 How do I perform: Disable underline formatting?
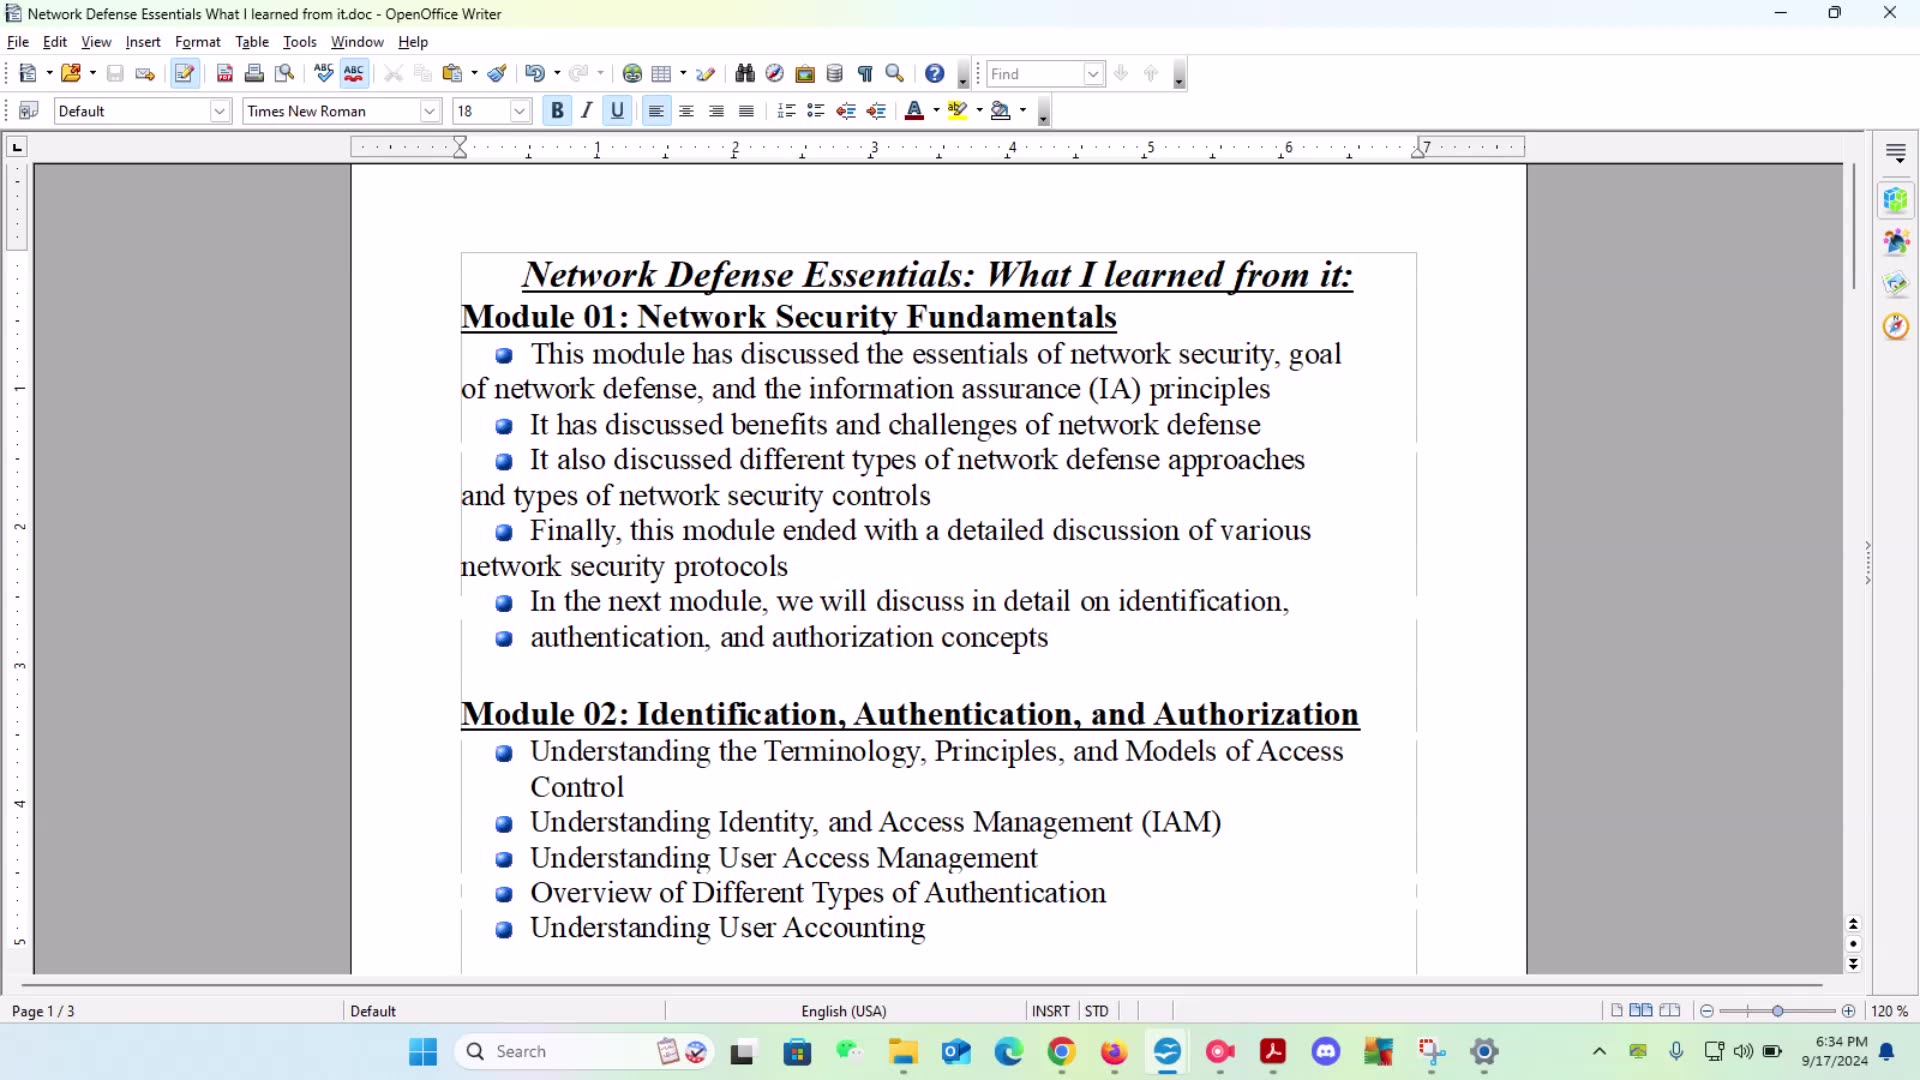617,110
